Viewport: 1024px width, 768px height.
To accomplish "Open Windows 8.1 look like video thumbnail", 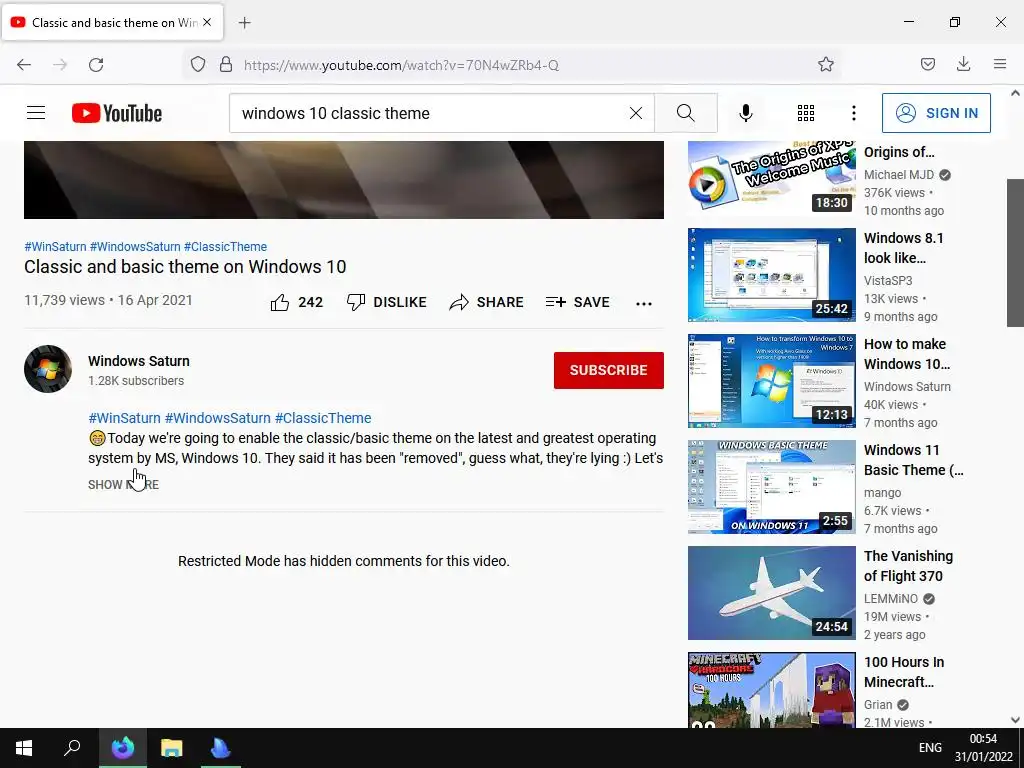I will (x=771, y=275).
